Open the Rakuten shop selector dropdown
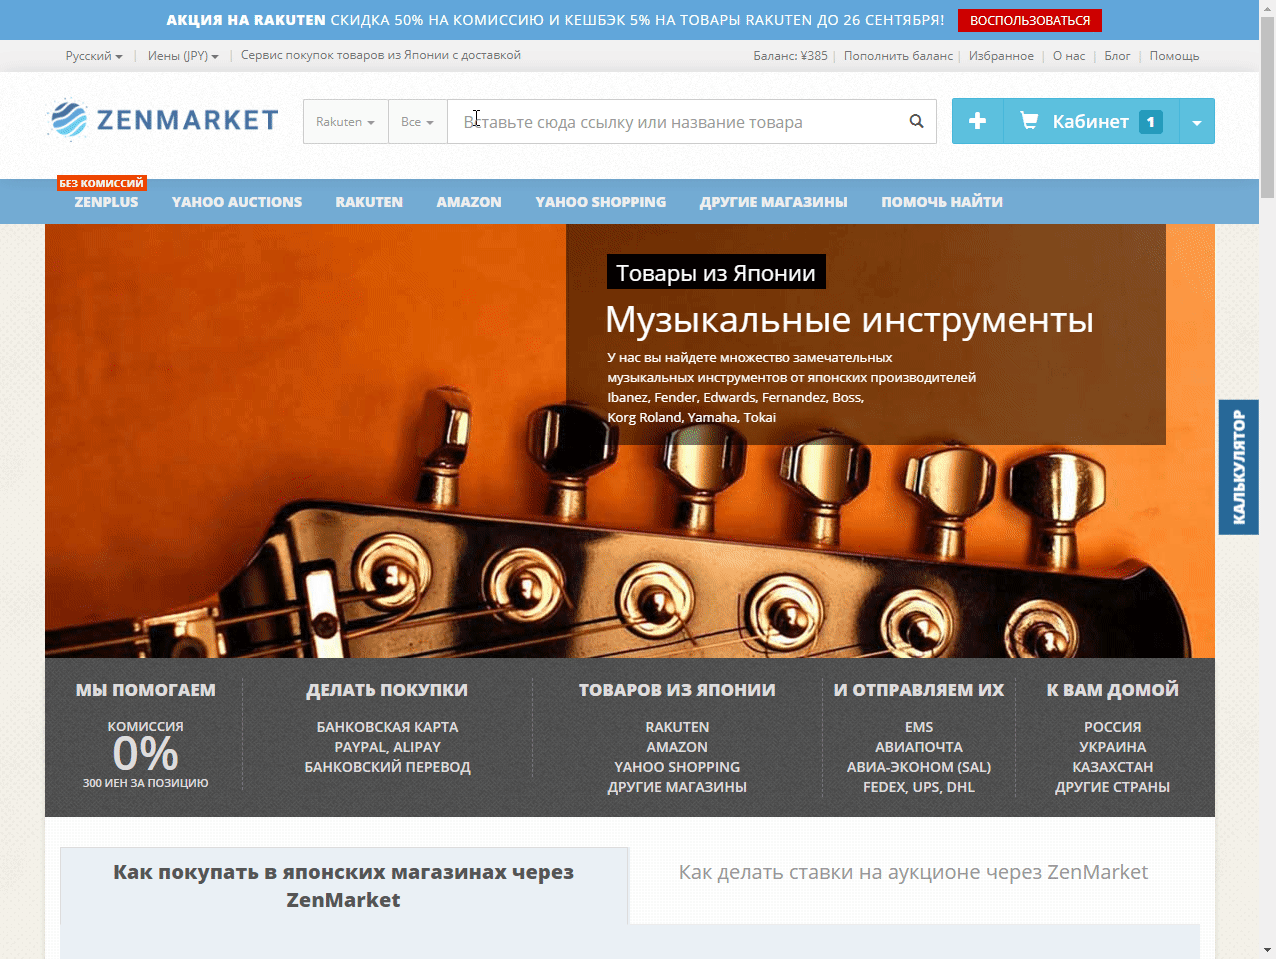The image size is (1276, 959). pos(345,122)
